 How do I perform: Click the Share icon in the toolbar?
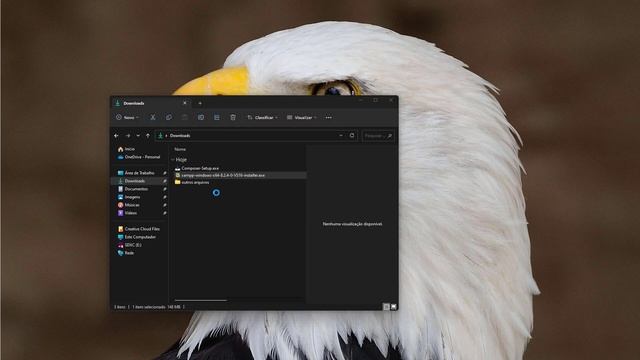tap(217, 118)
